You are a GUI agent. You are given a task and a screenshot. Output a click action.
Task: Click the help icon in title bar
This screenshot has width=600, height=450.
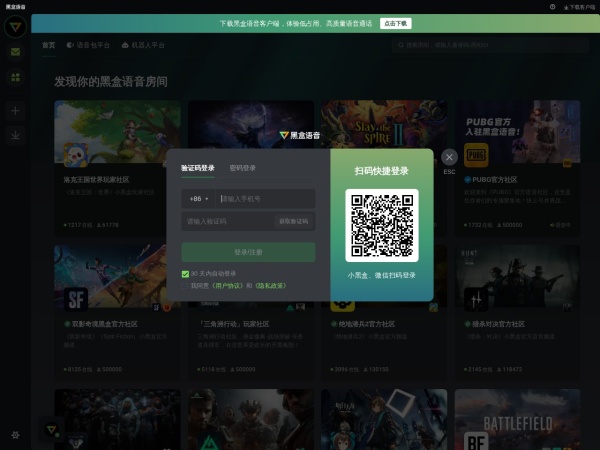[x=553, y=7]
